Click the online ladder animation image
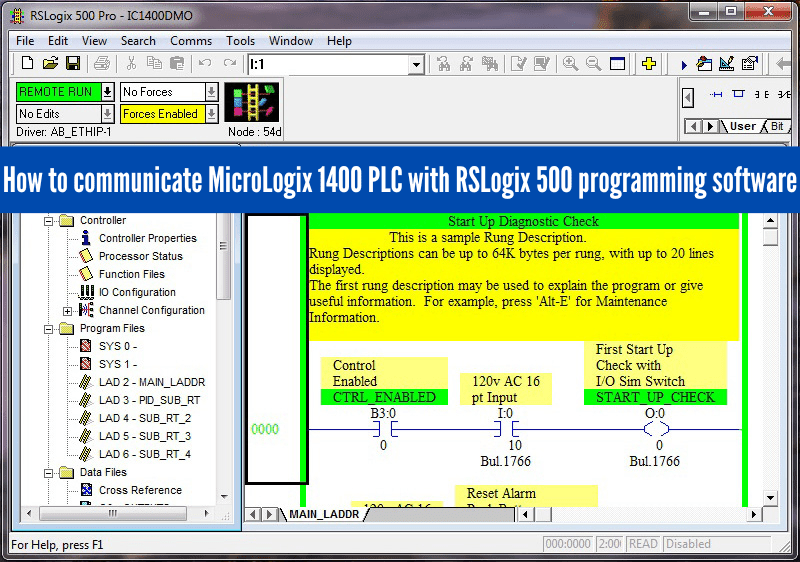800x562 pixels. click(x=253, y=103)
